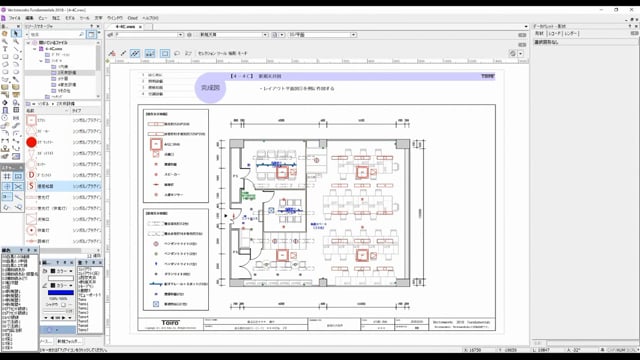Click the red filled circle symbol thumbnail
This screenshot has width=640, height=360.
(31, 142)
